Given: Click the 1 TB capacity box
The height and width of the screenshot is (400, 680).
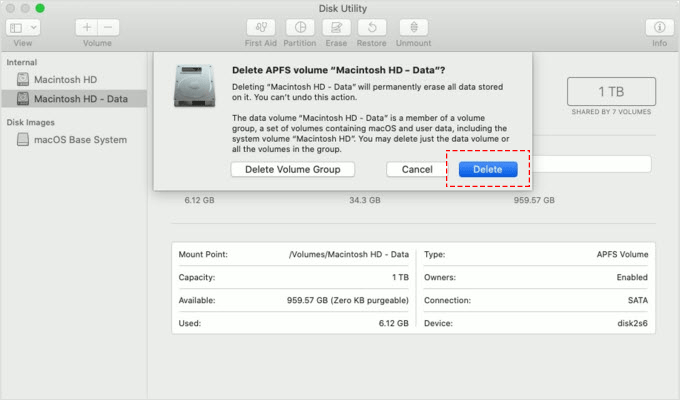Looking at the screenshot, I should click(x=611, y=92).
